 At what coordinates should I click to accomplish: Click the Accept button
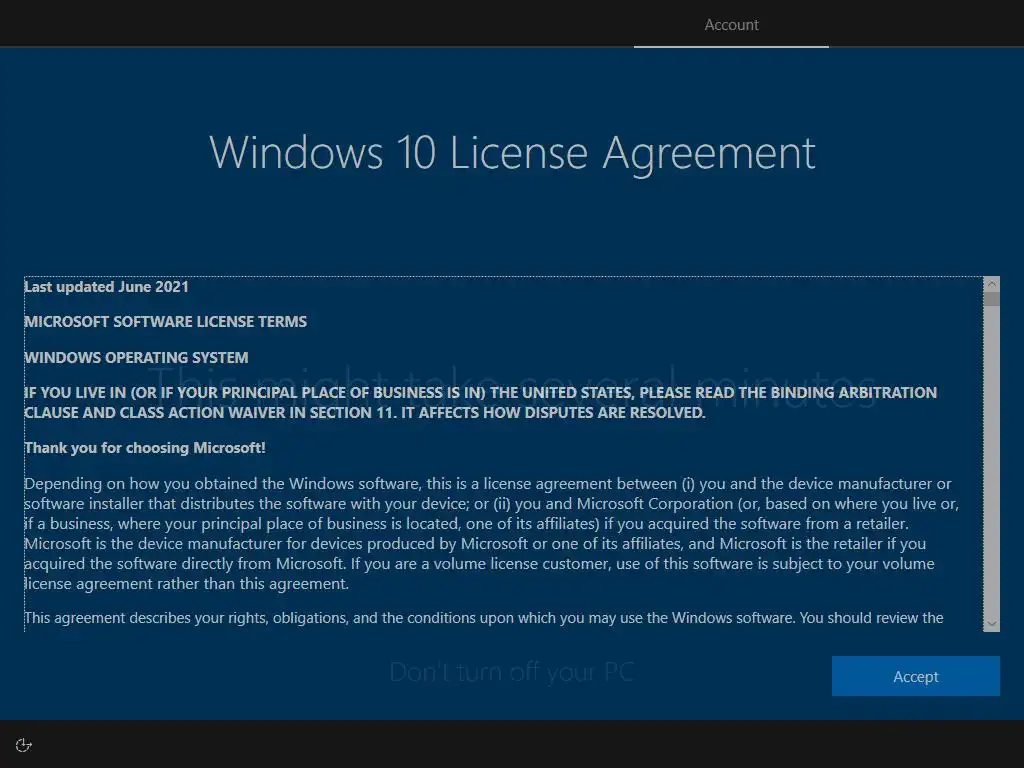(915, 676)
